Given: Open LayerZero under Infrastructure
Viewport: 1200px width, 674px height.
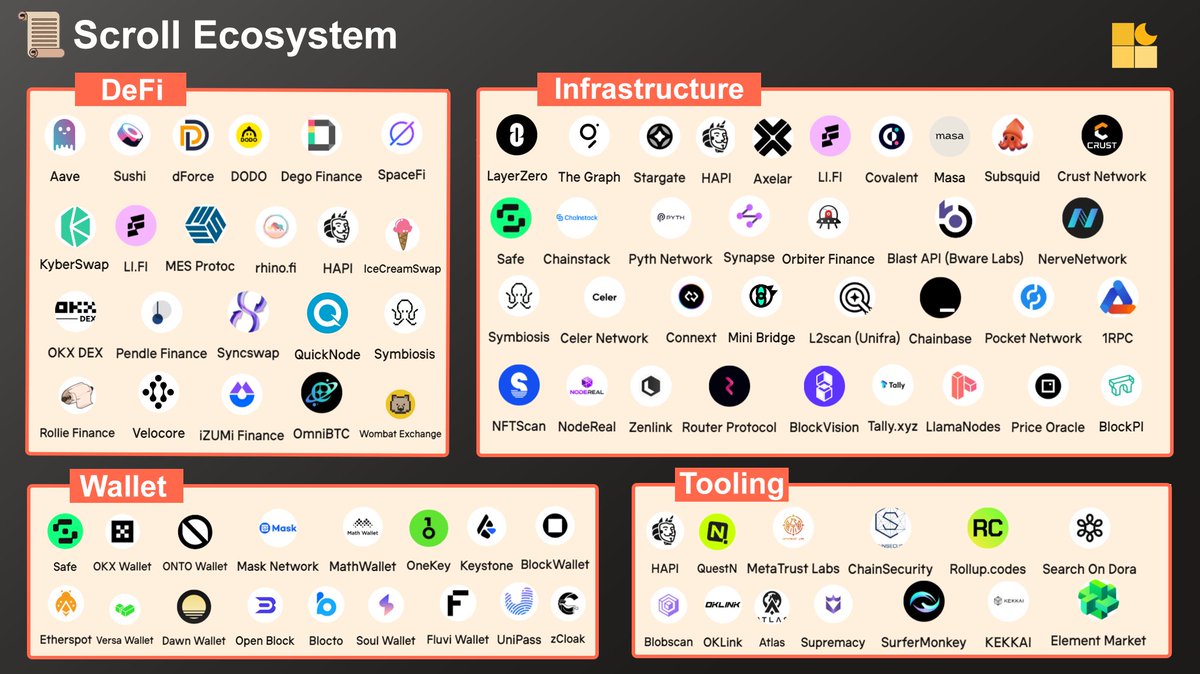Looking at the screenshot, I should 516,135.
